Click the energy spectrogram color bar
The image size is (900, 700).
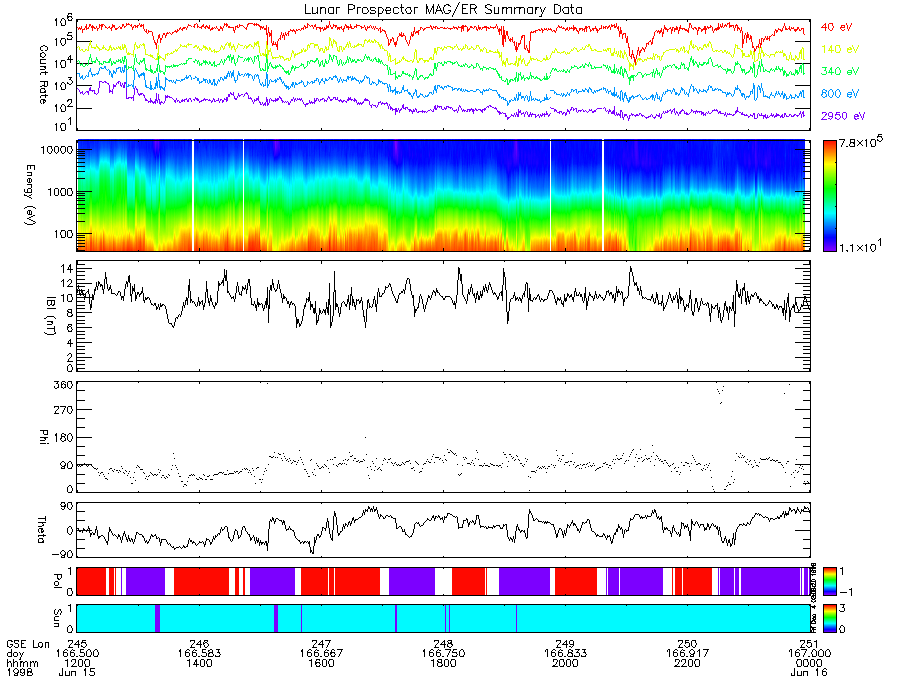tap(829, 196)
